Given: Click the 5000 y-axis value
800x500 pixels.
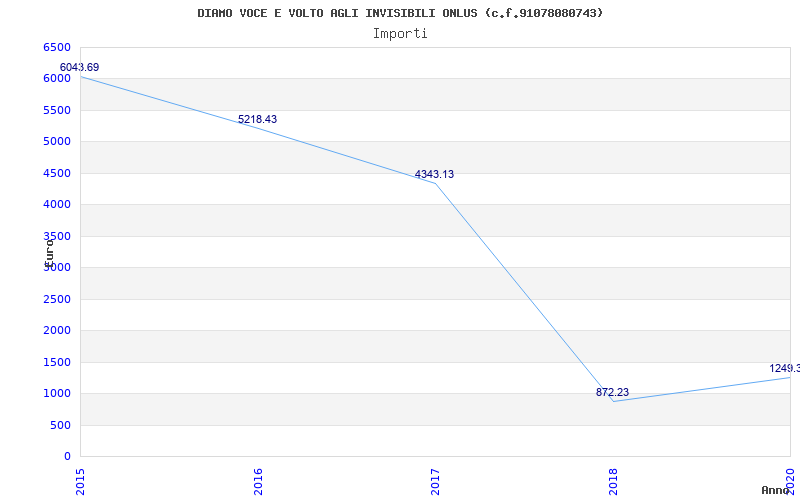Looking at the screenshot, I should (57, 141).
